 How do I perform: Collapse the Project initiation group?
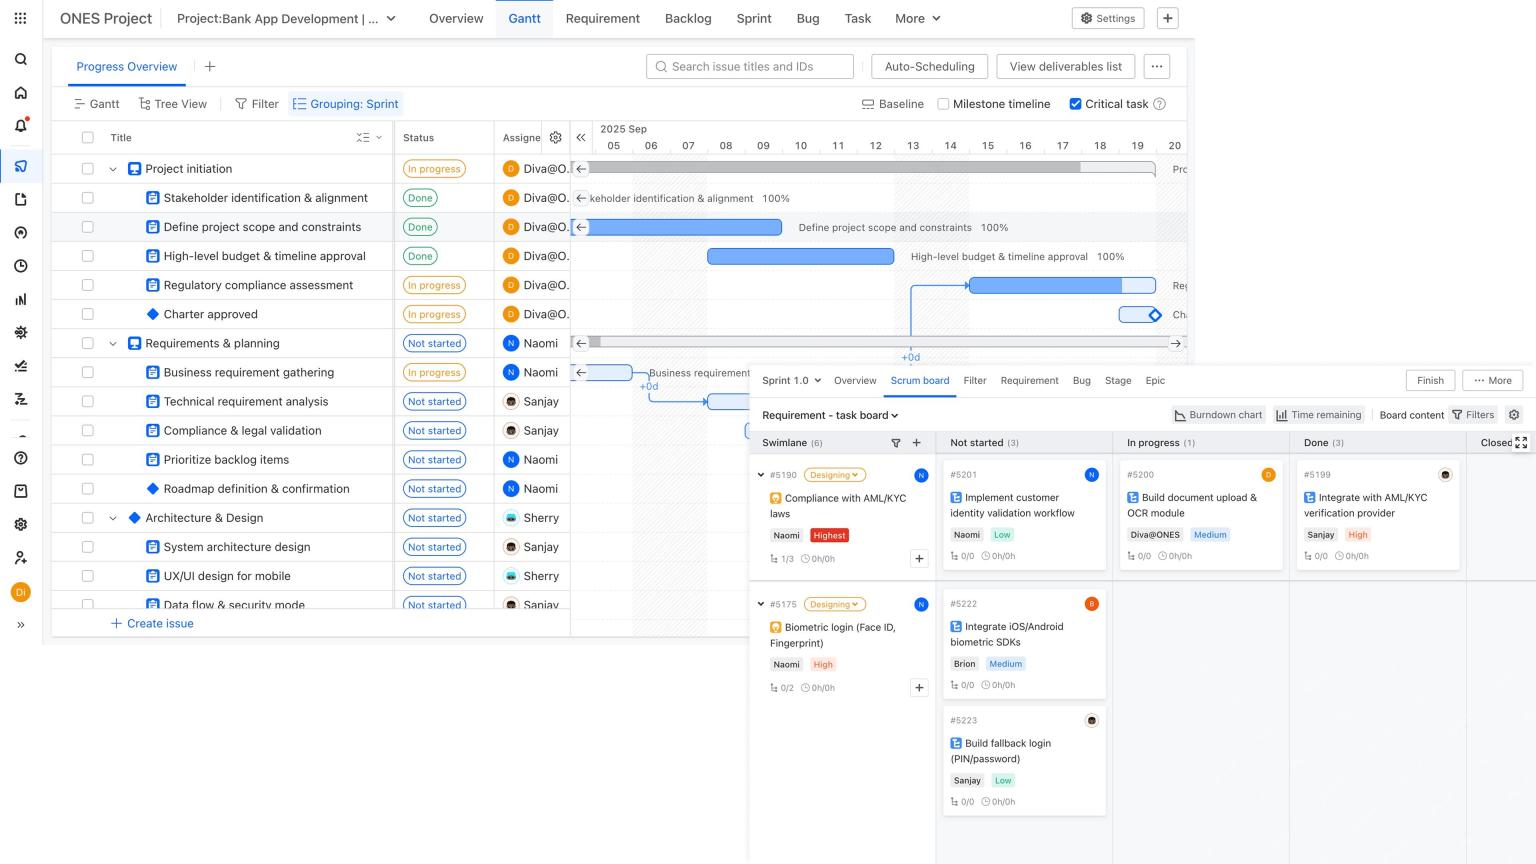(113, 169)
